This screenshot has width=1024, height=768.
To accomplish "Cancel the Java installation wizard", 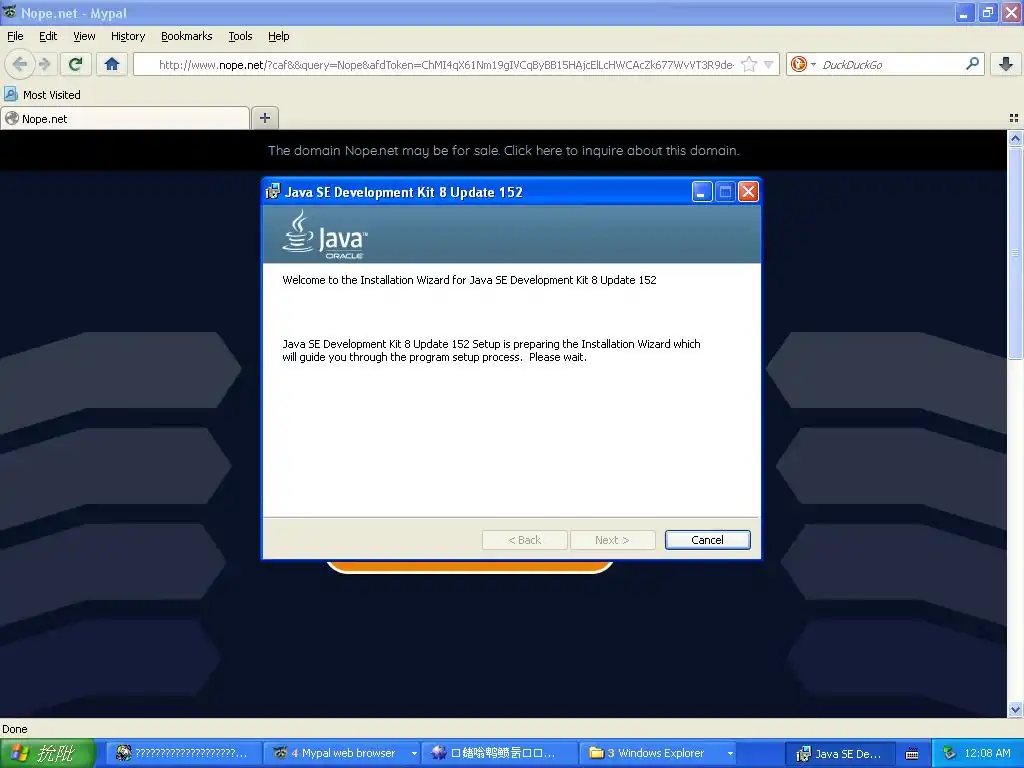I will tap(707, 540).
